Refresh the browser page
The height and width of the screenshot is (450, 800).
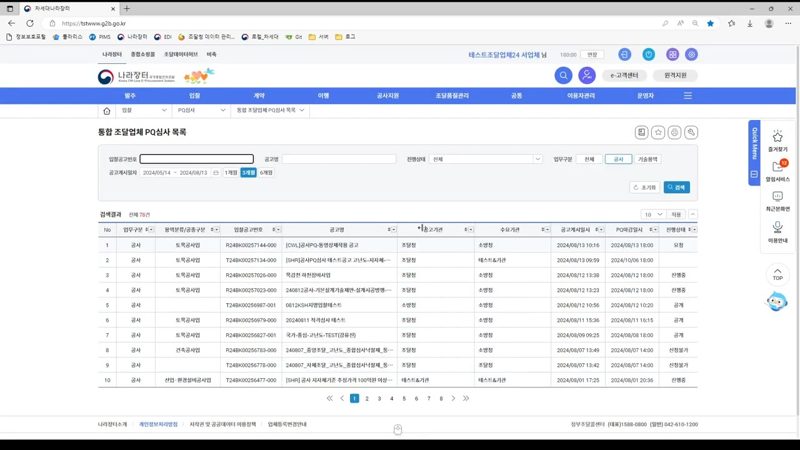pos(30,23)
